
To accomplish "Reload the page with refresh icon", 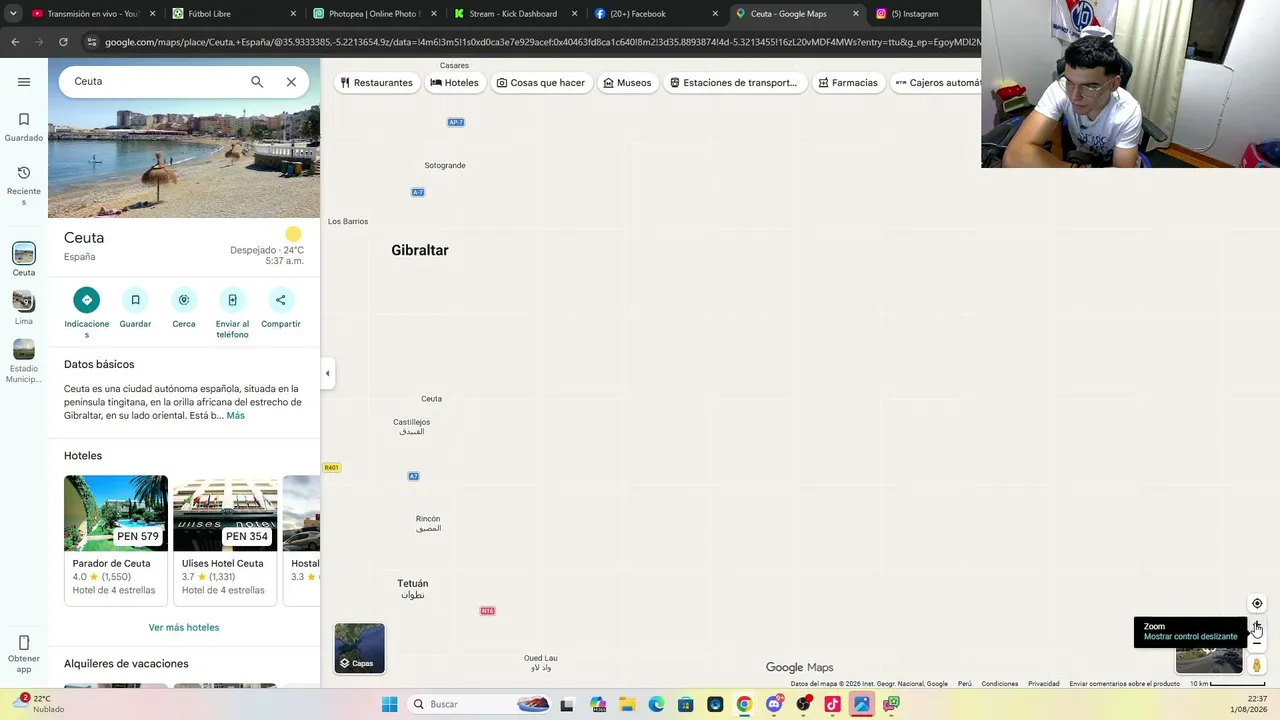I will [63, 42].
